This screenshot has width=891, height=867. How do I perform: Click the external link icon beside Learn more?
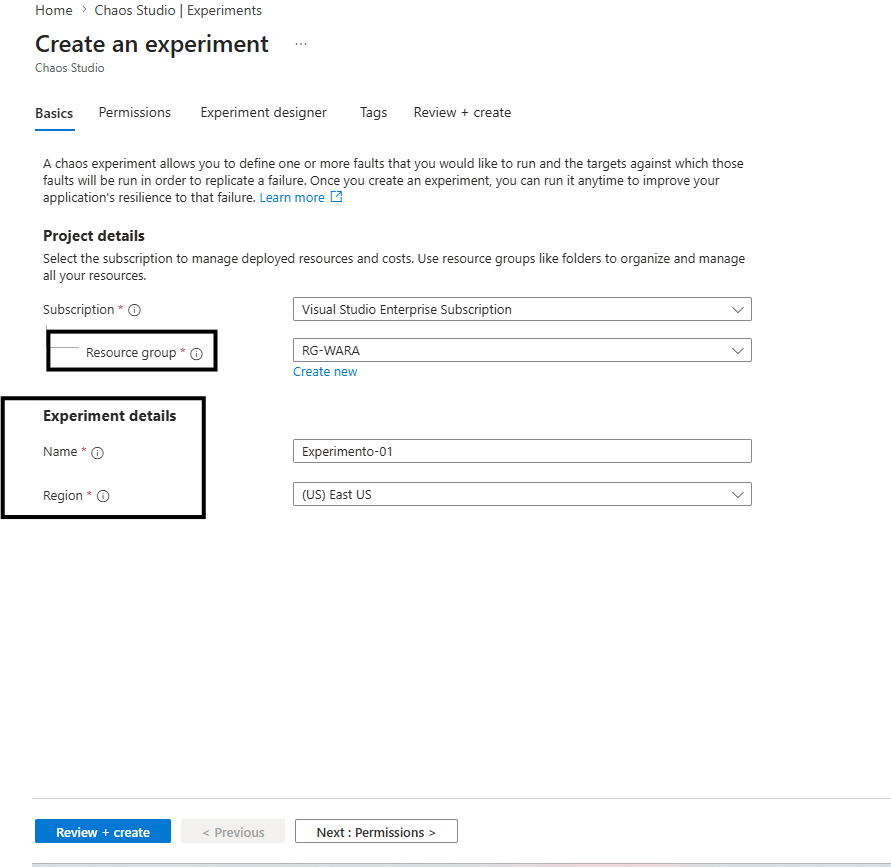coord(337,198)
